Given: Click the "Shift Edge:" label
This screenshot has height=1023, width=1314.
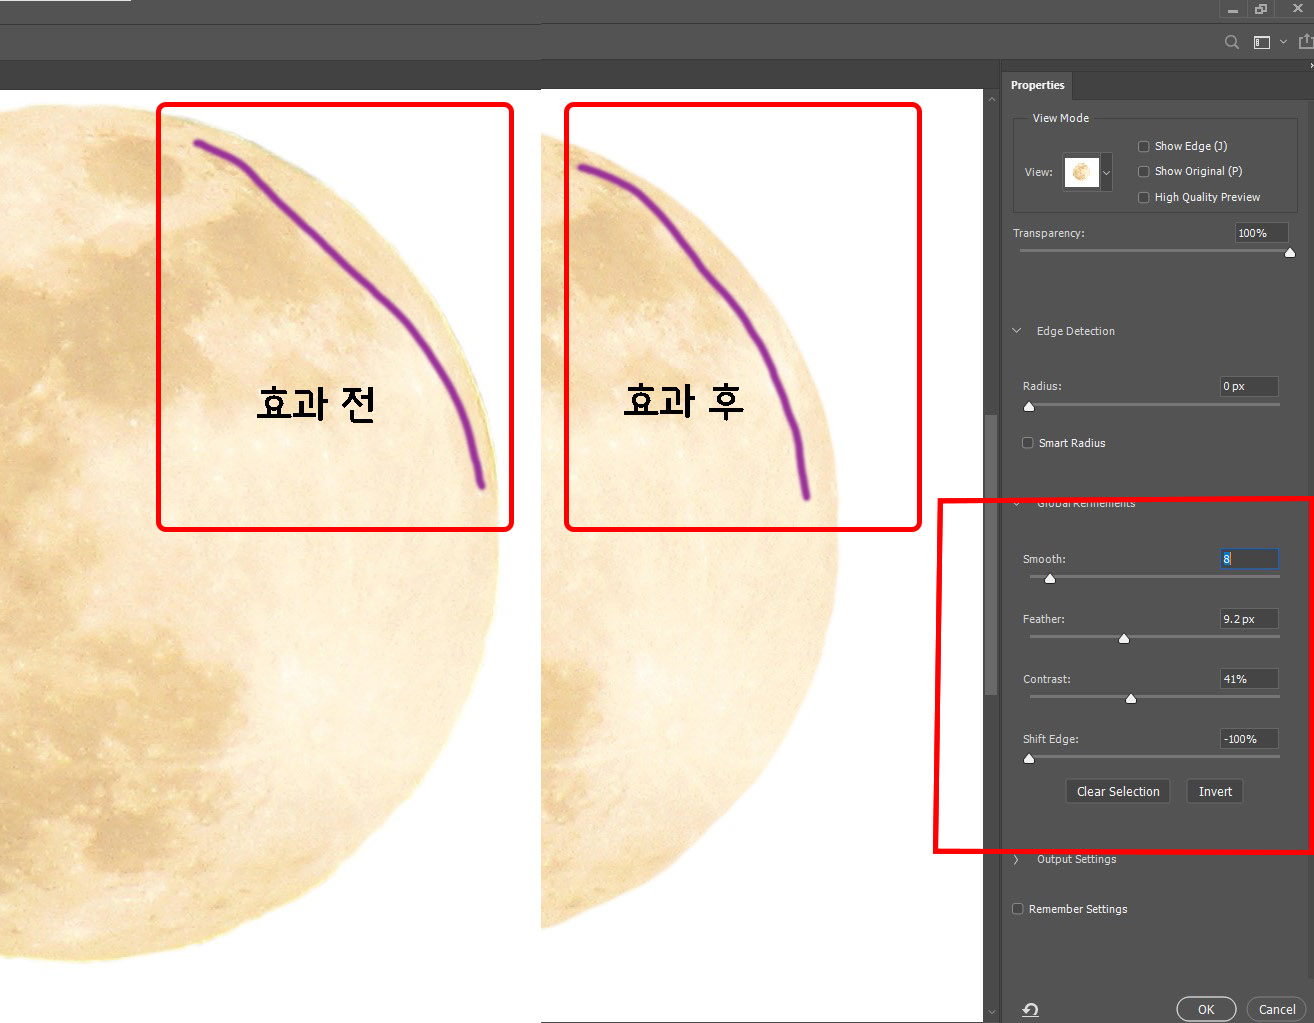Looking at the screenshot, I should pyautogui.click(x=1050, y=739).
